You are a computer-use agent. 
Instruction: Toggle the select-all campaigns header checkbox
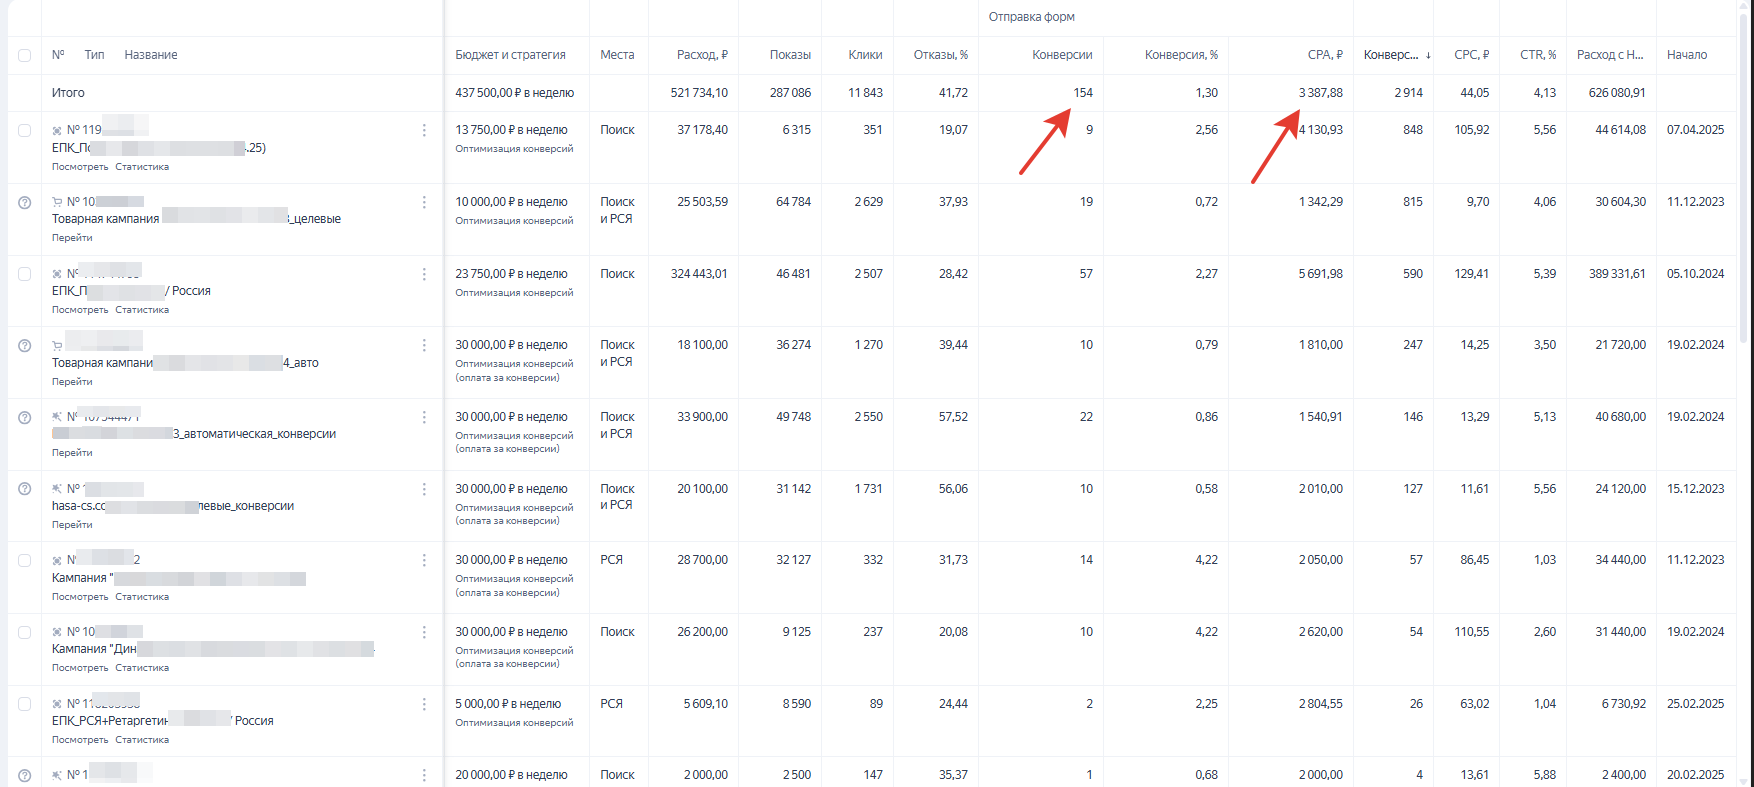(x=25, y=55)
